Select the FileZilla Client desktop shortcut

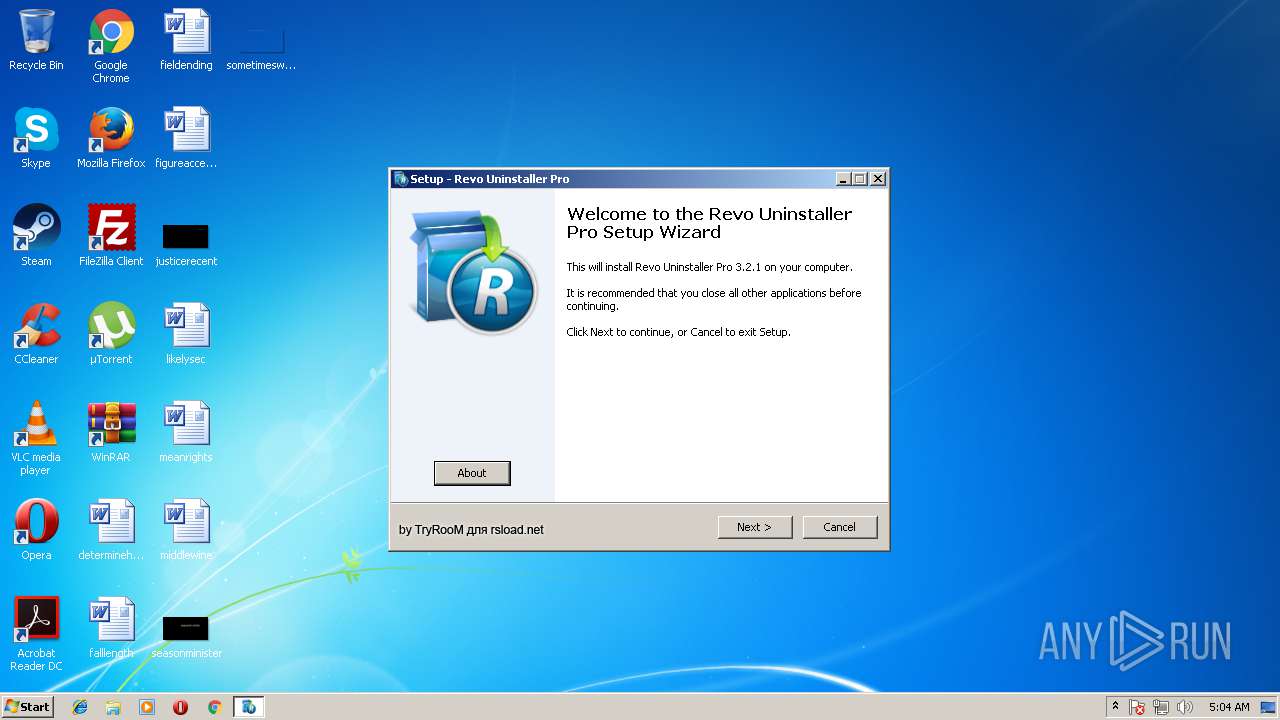coord(111,236)
